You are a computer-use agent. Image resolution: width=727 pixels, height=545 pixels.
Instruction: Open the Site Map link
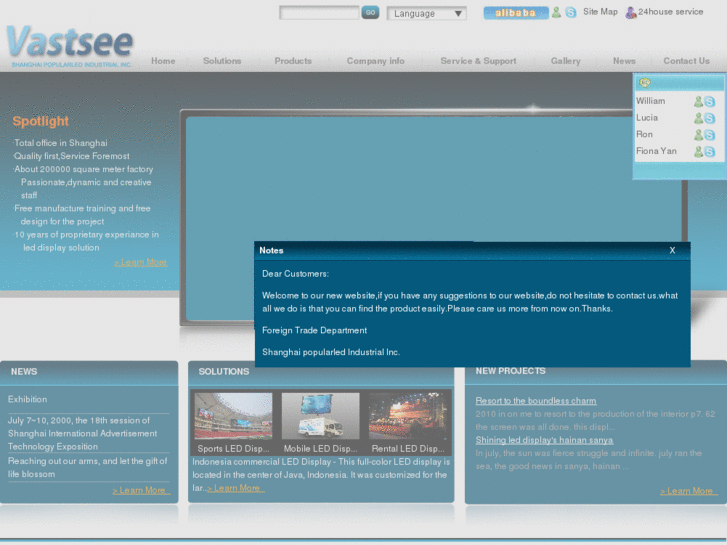(600, 12)
